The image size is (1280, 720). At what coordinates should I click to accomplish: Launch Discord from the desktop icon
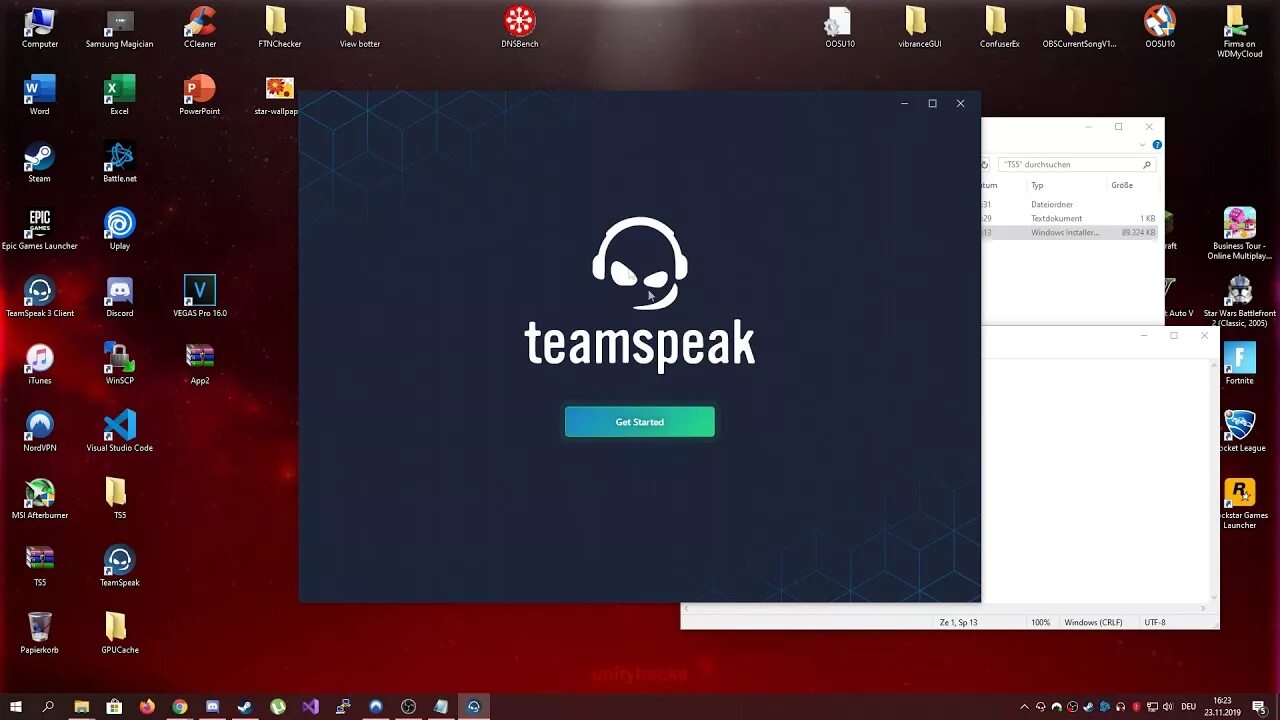[119, 297]
